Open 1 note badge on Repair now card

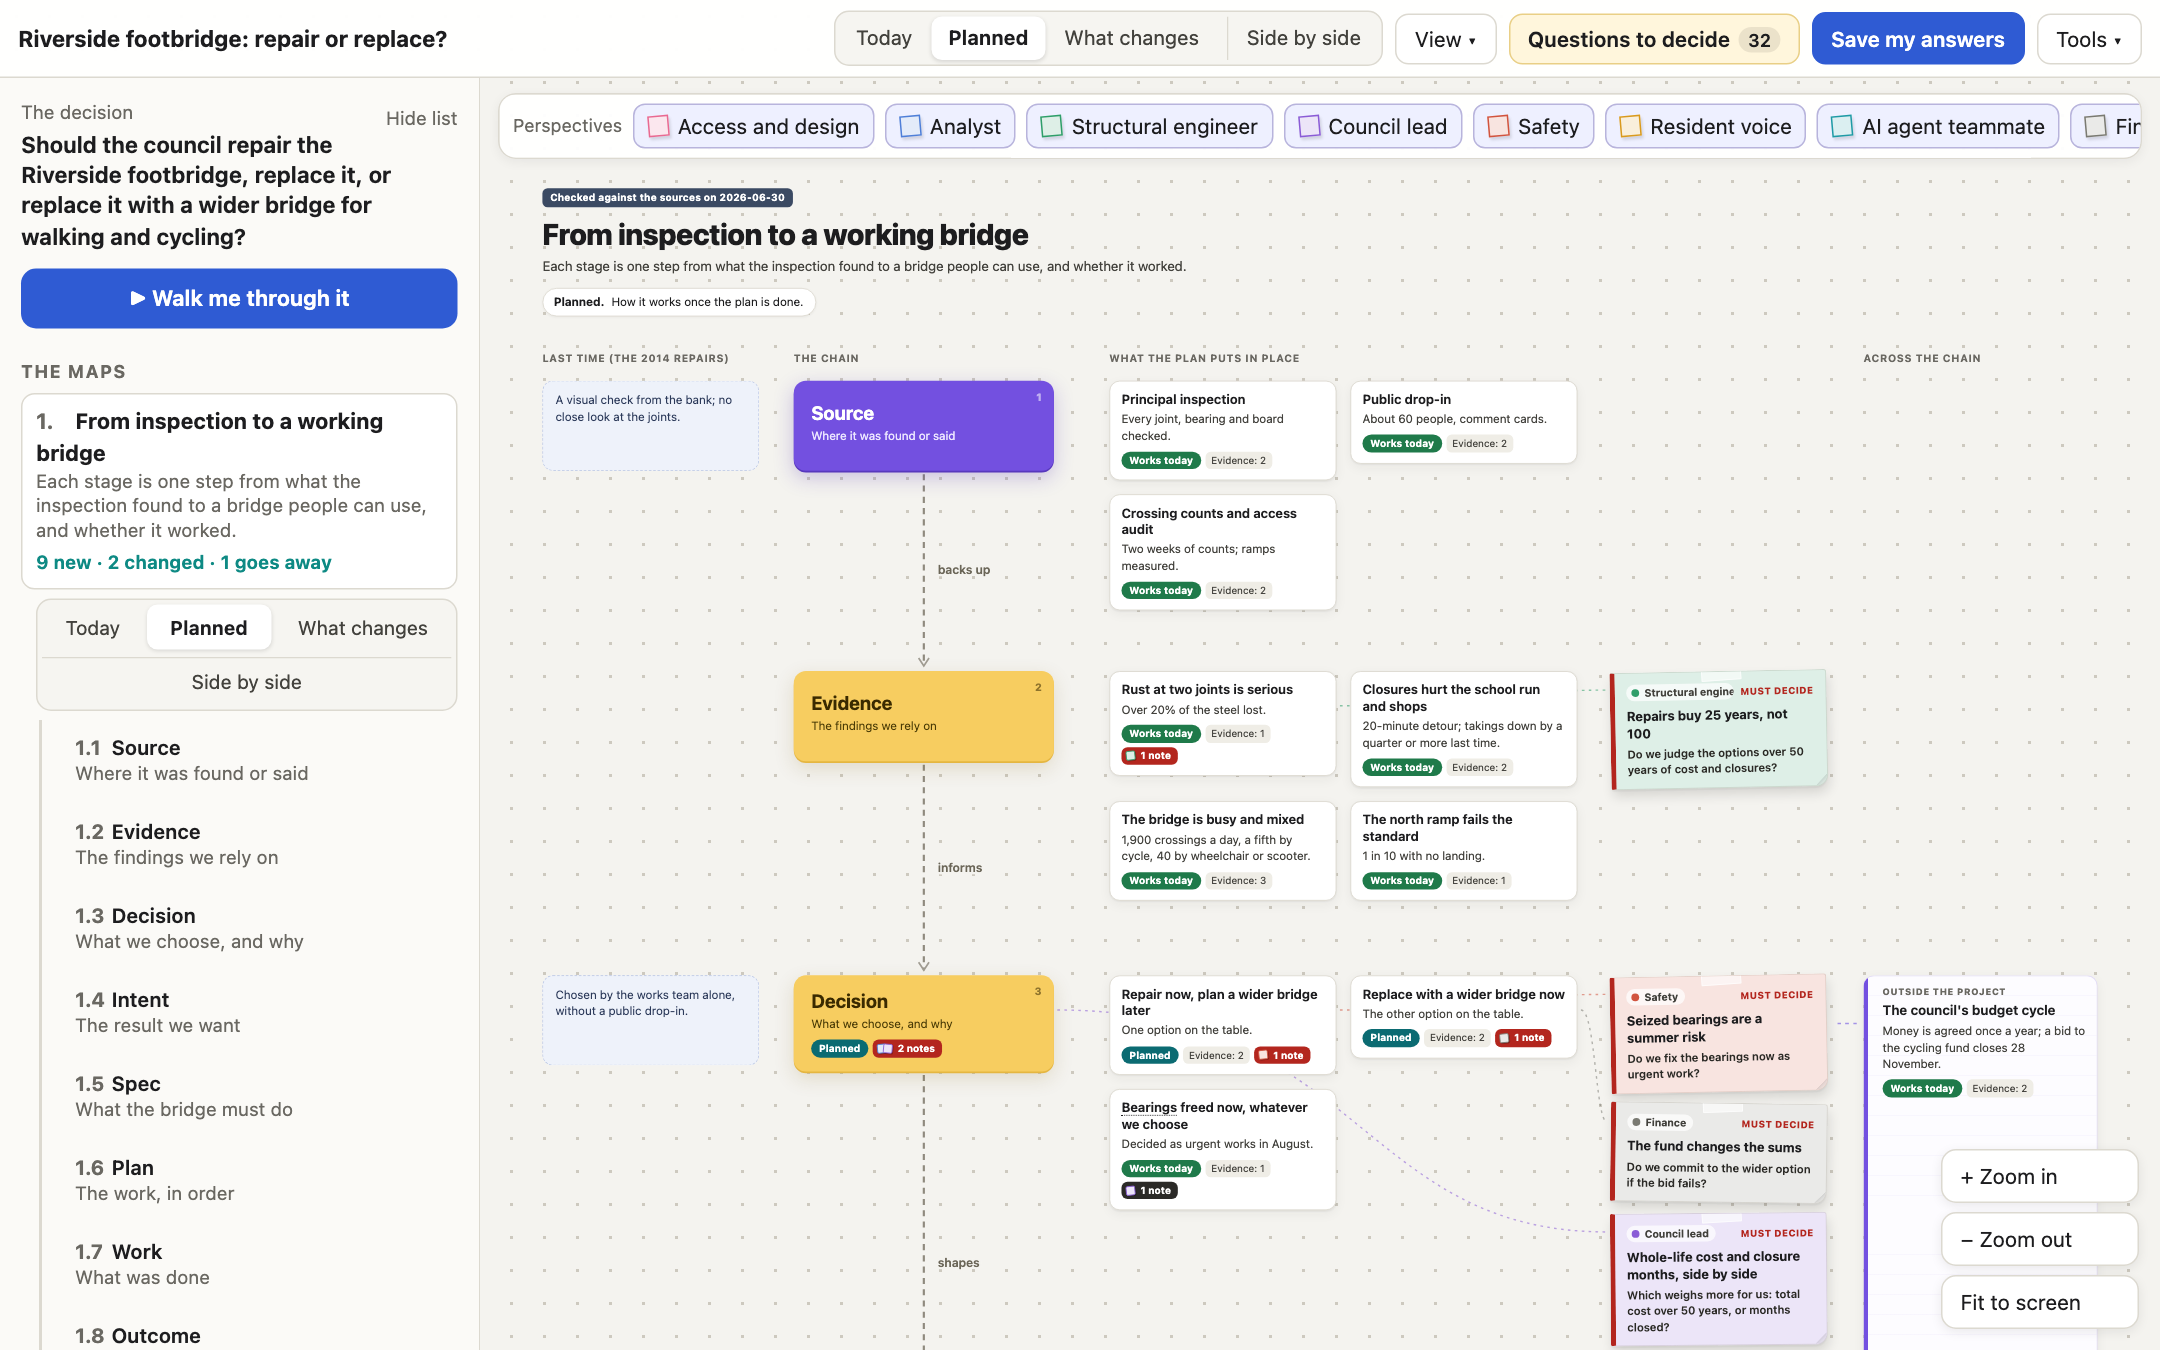point(1282,1056)
